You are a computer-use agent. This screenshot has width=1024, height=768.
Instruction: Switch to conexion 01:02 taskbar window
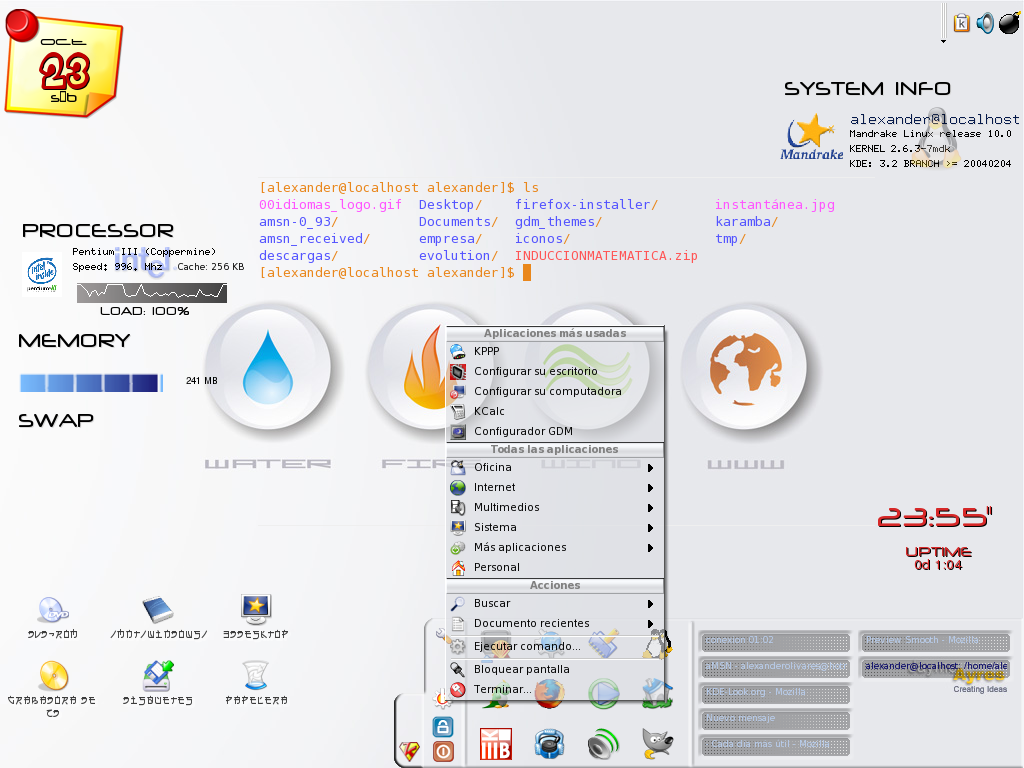(775, 641)
